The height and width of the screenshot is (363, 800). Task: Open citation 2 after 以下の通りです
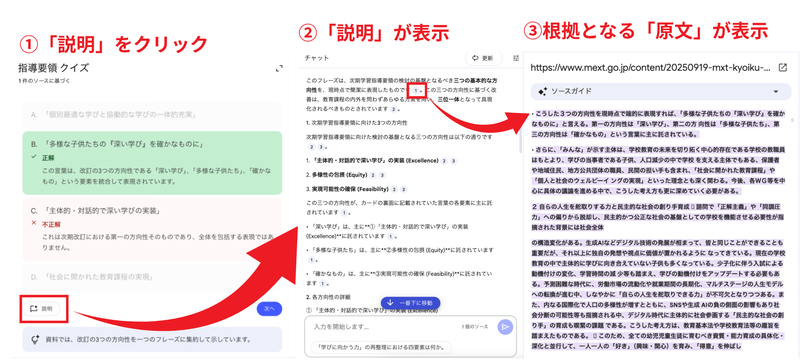click(311, 147)
